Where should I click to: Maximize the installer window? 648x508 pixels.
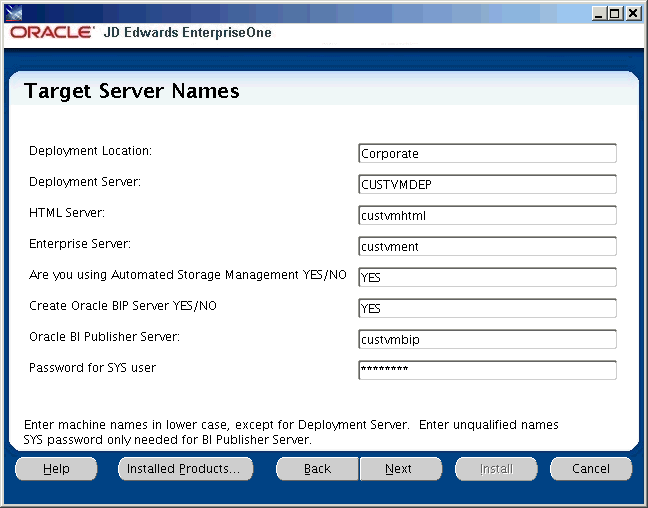click(x=615, y=14)
